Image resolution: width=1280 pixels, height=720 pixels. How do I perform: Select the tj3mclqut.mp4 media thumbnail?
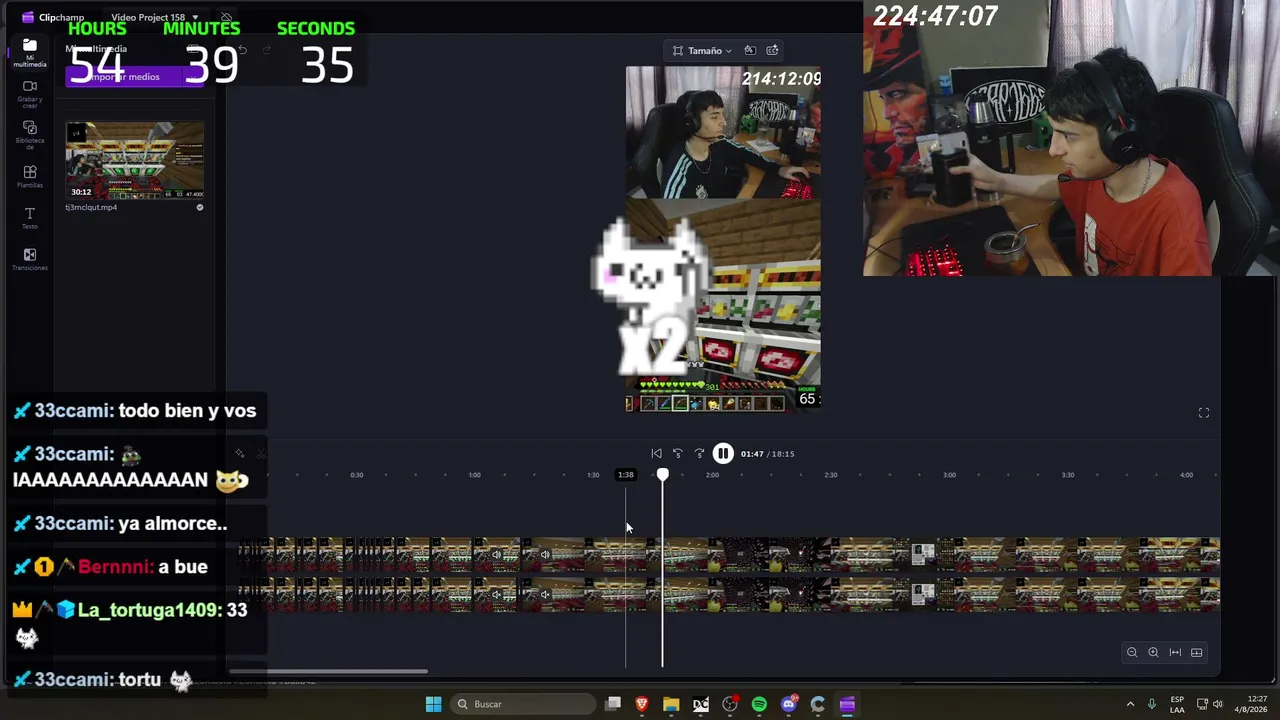[134, 161]
